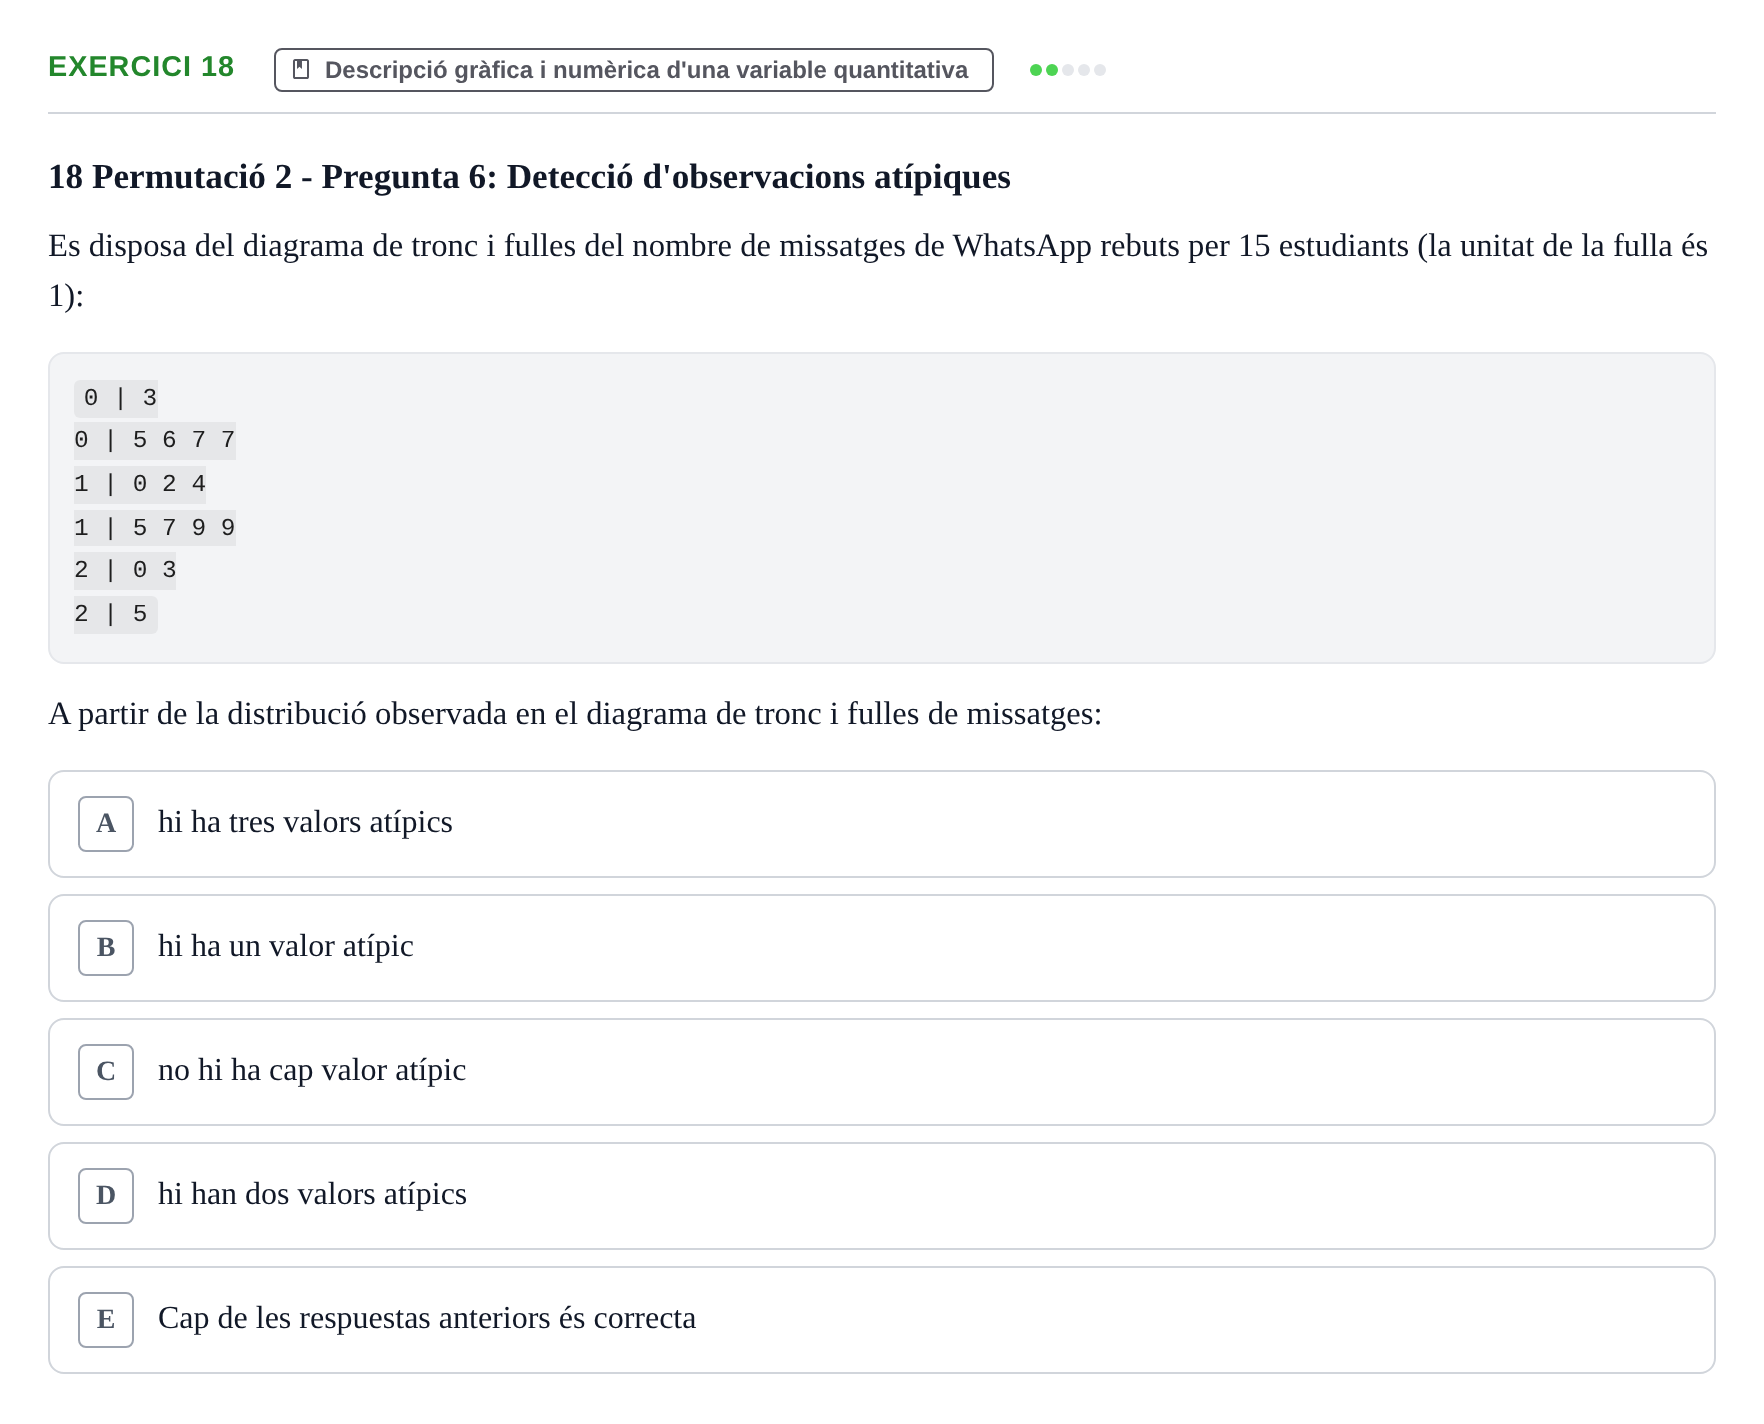Click the question title Detecció d'observacions atípiques
The height and width of the screenshot is (1424, 1764).
529,177
